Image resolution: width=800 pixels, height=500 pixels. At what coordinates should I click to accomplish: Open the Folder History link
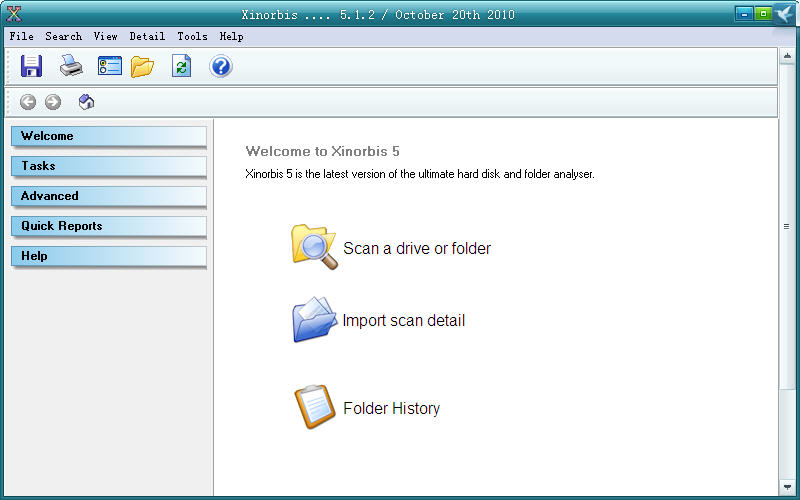391,408
